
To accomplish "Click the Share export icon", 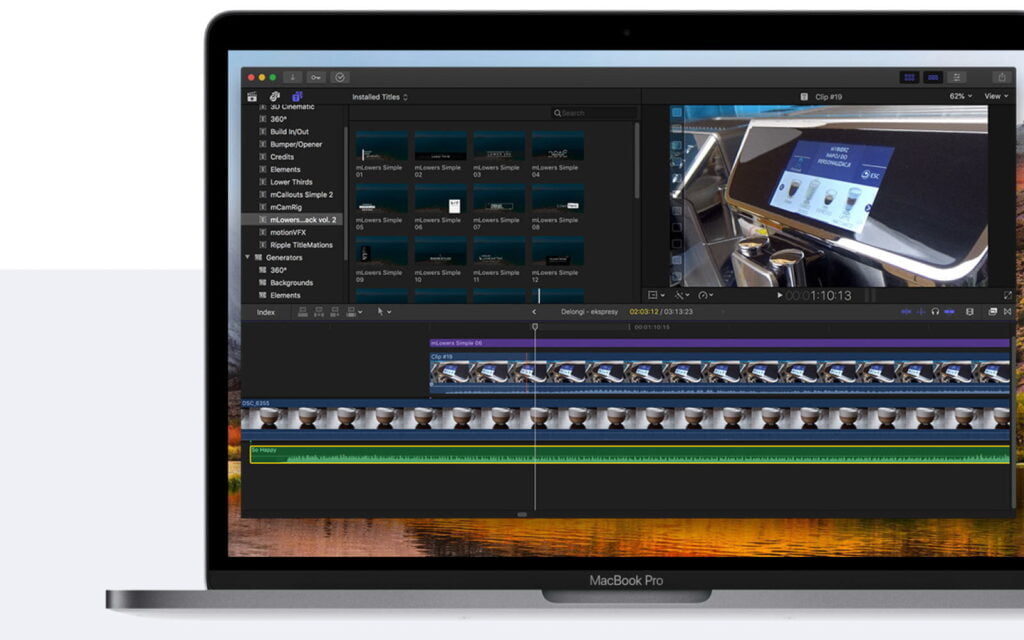I will 1001,77.
